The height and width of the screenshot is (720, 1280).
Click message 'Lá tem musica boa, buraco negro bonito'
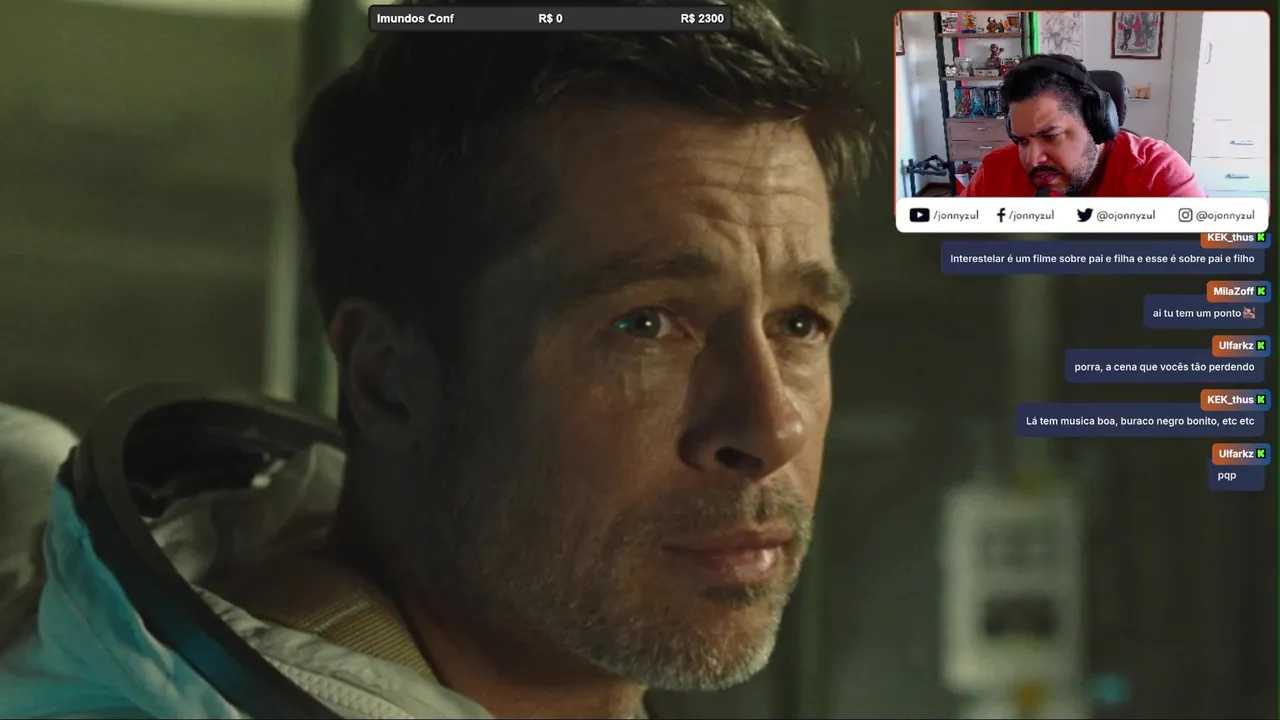pos(1140,421)
